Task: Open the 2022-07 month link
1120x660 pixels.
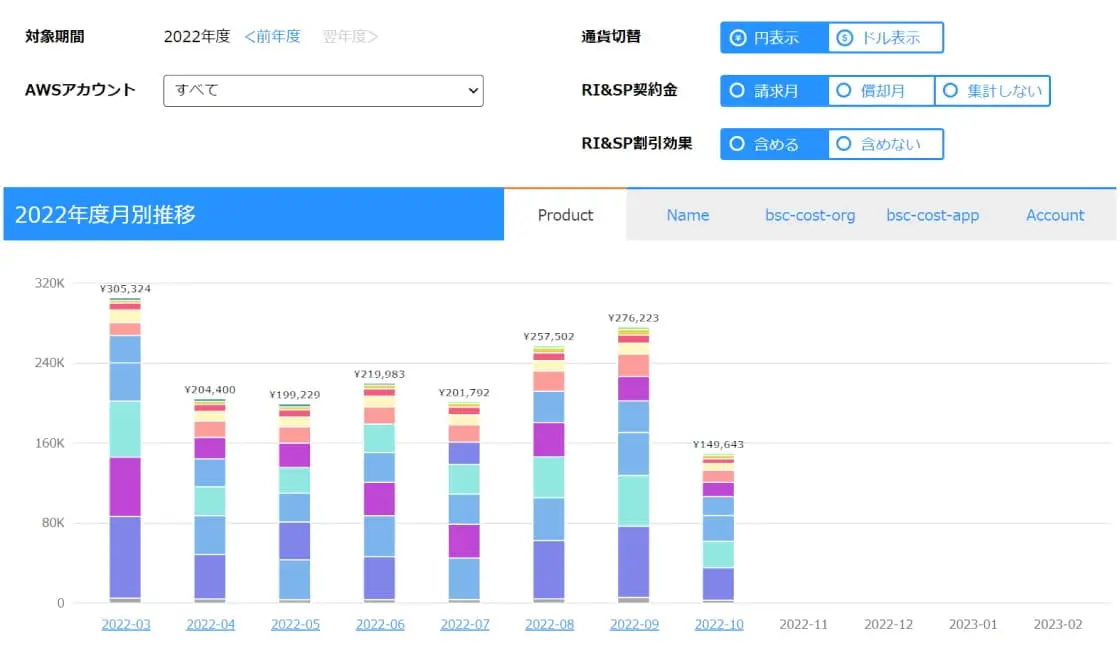Action: [x=465, y=624]
